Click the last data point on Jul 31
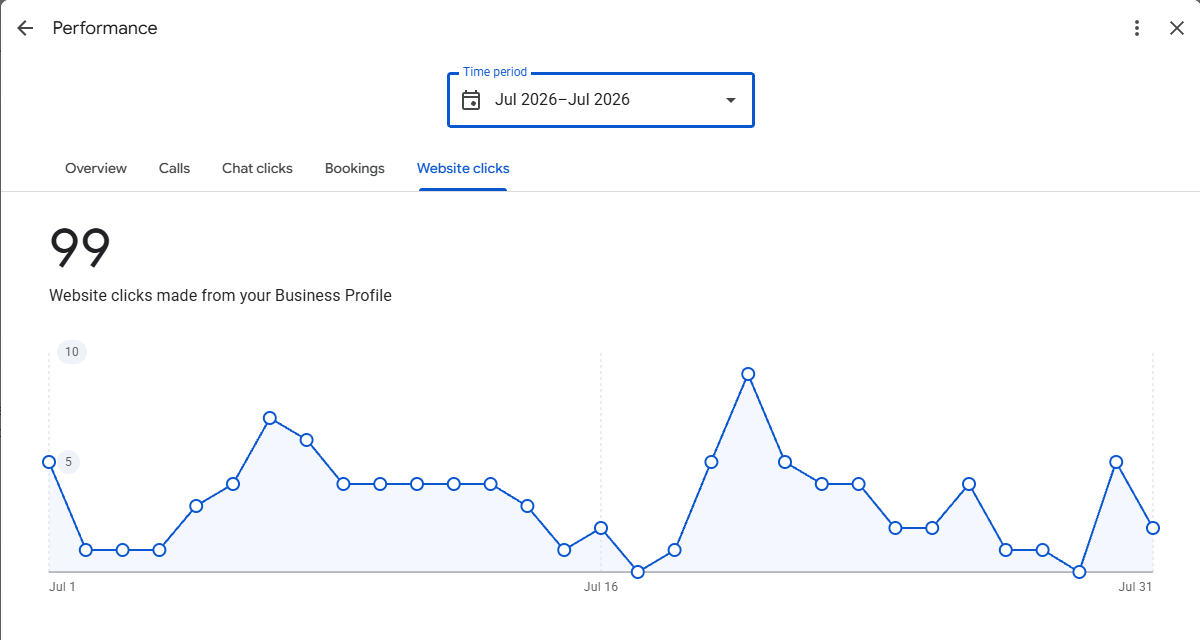Image resolution: width=1200 pixels, height=640 pixels. [x=1153, y=528]
